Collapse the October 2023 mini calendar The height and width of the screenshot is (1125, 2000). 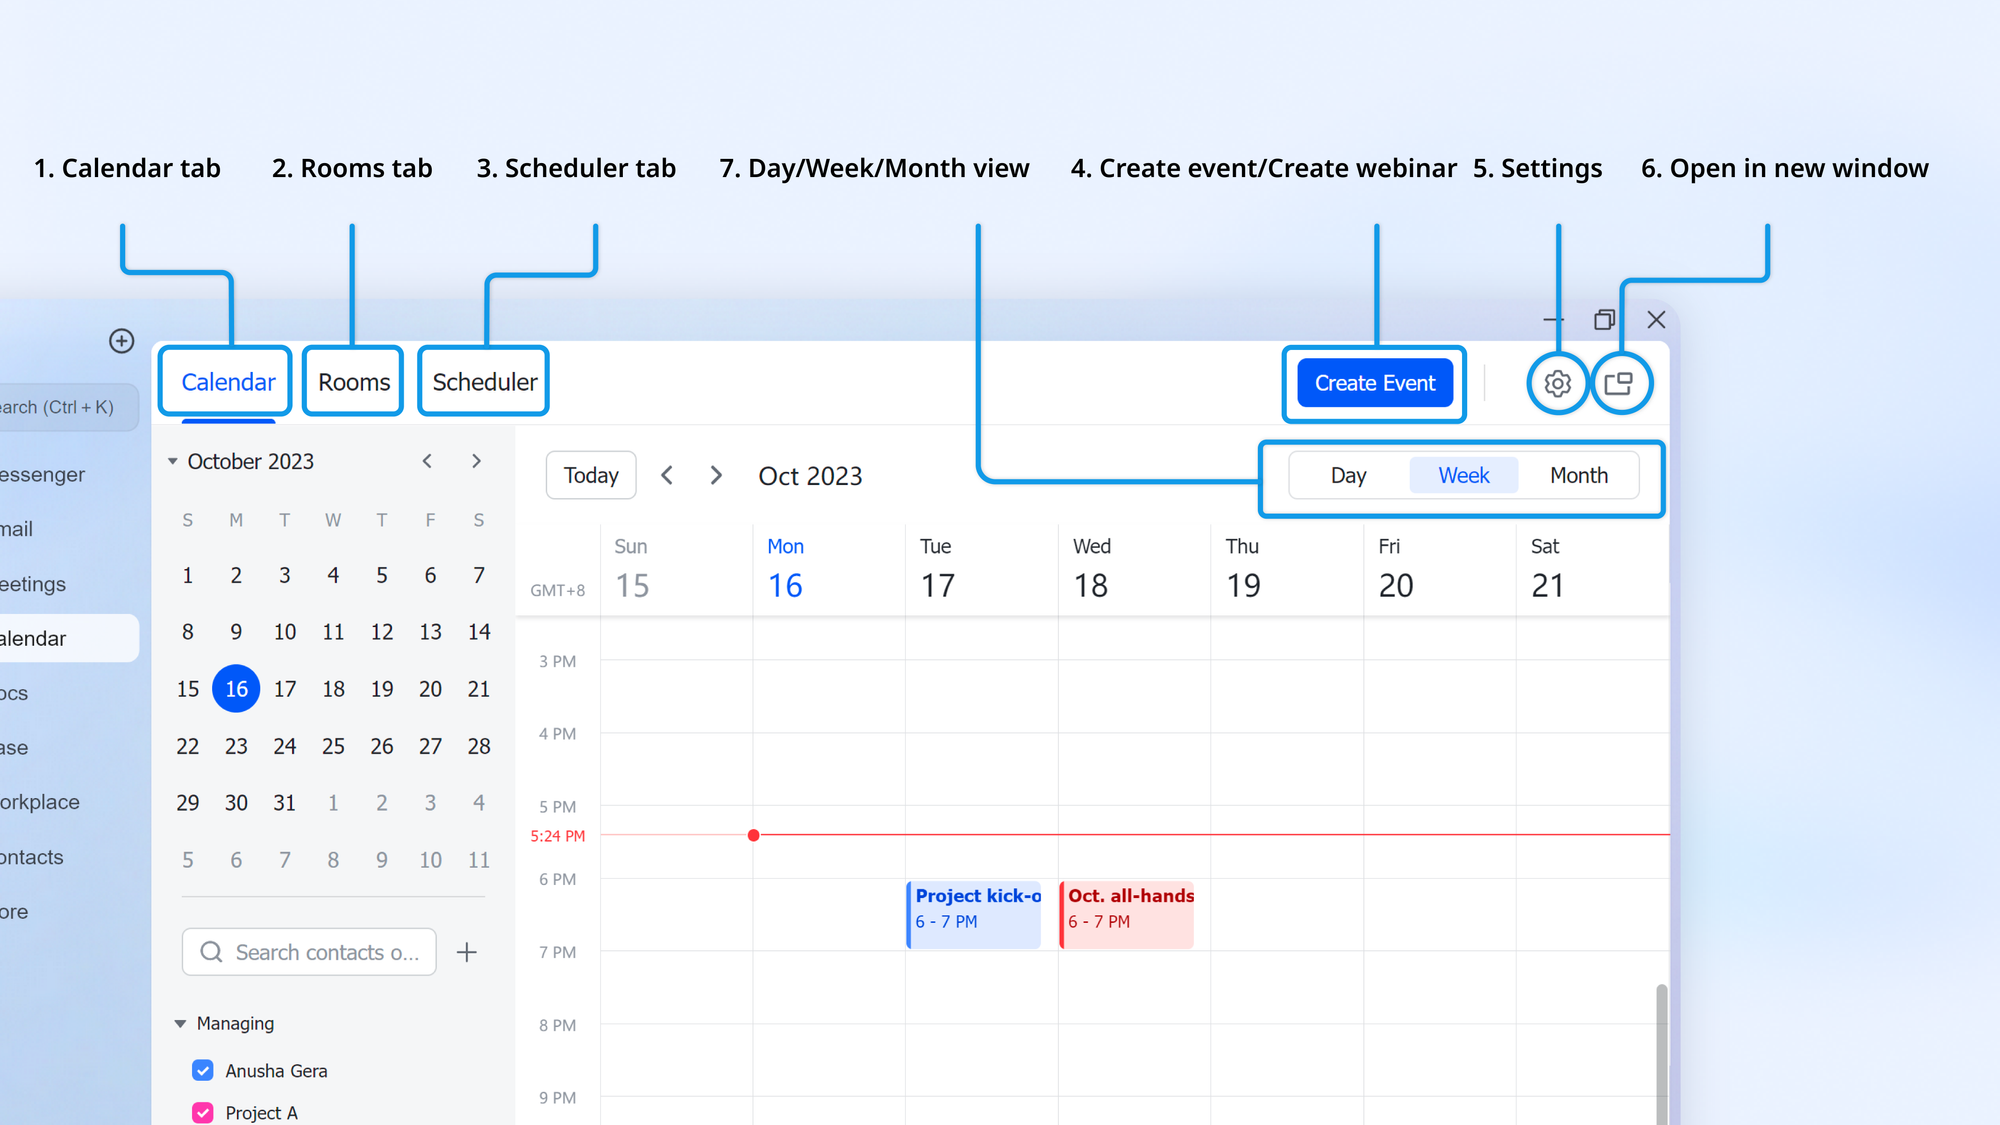[x=173, y=461]
